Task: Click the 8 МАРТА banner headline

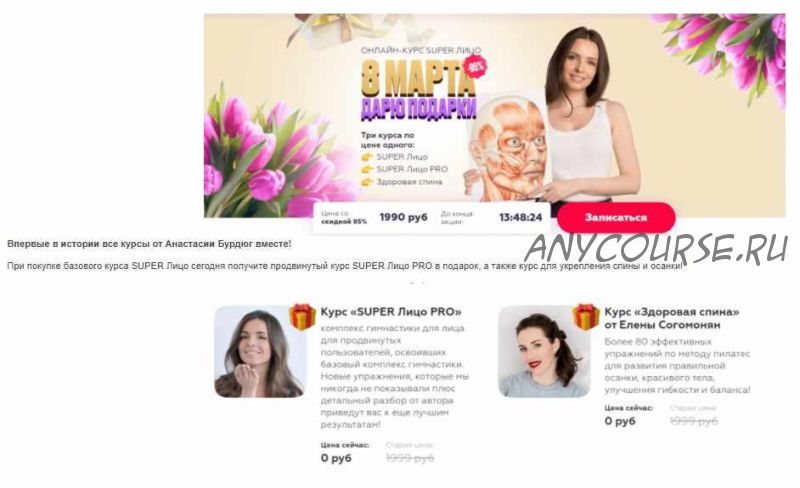Action: (417, 78)
